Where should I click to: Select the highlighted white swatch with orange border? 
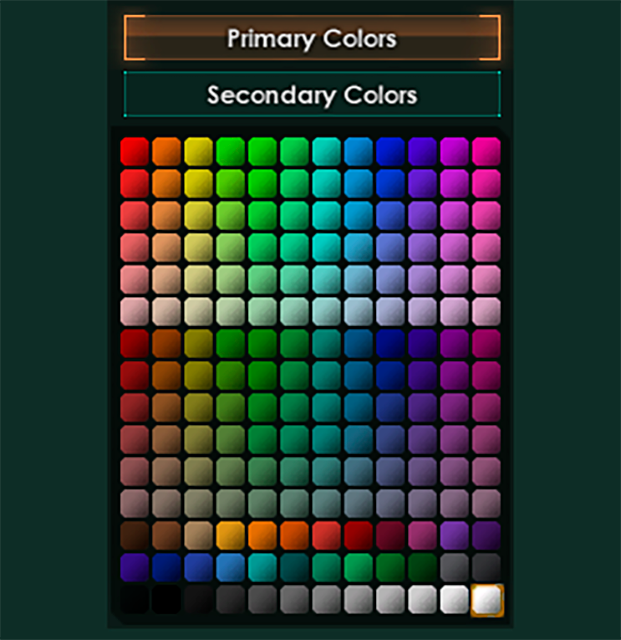[x=487, y=600]
